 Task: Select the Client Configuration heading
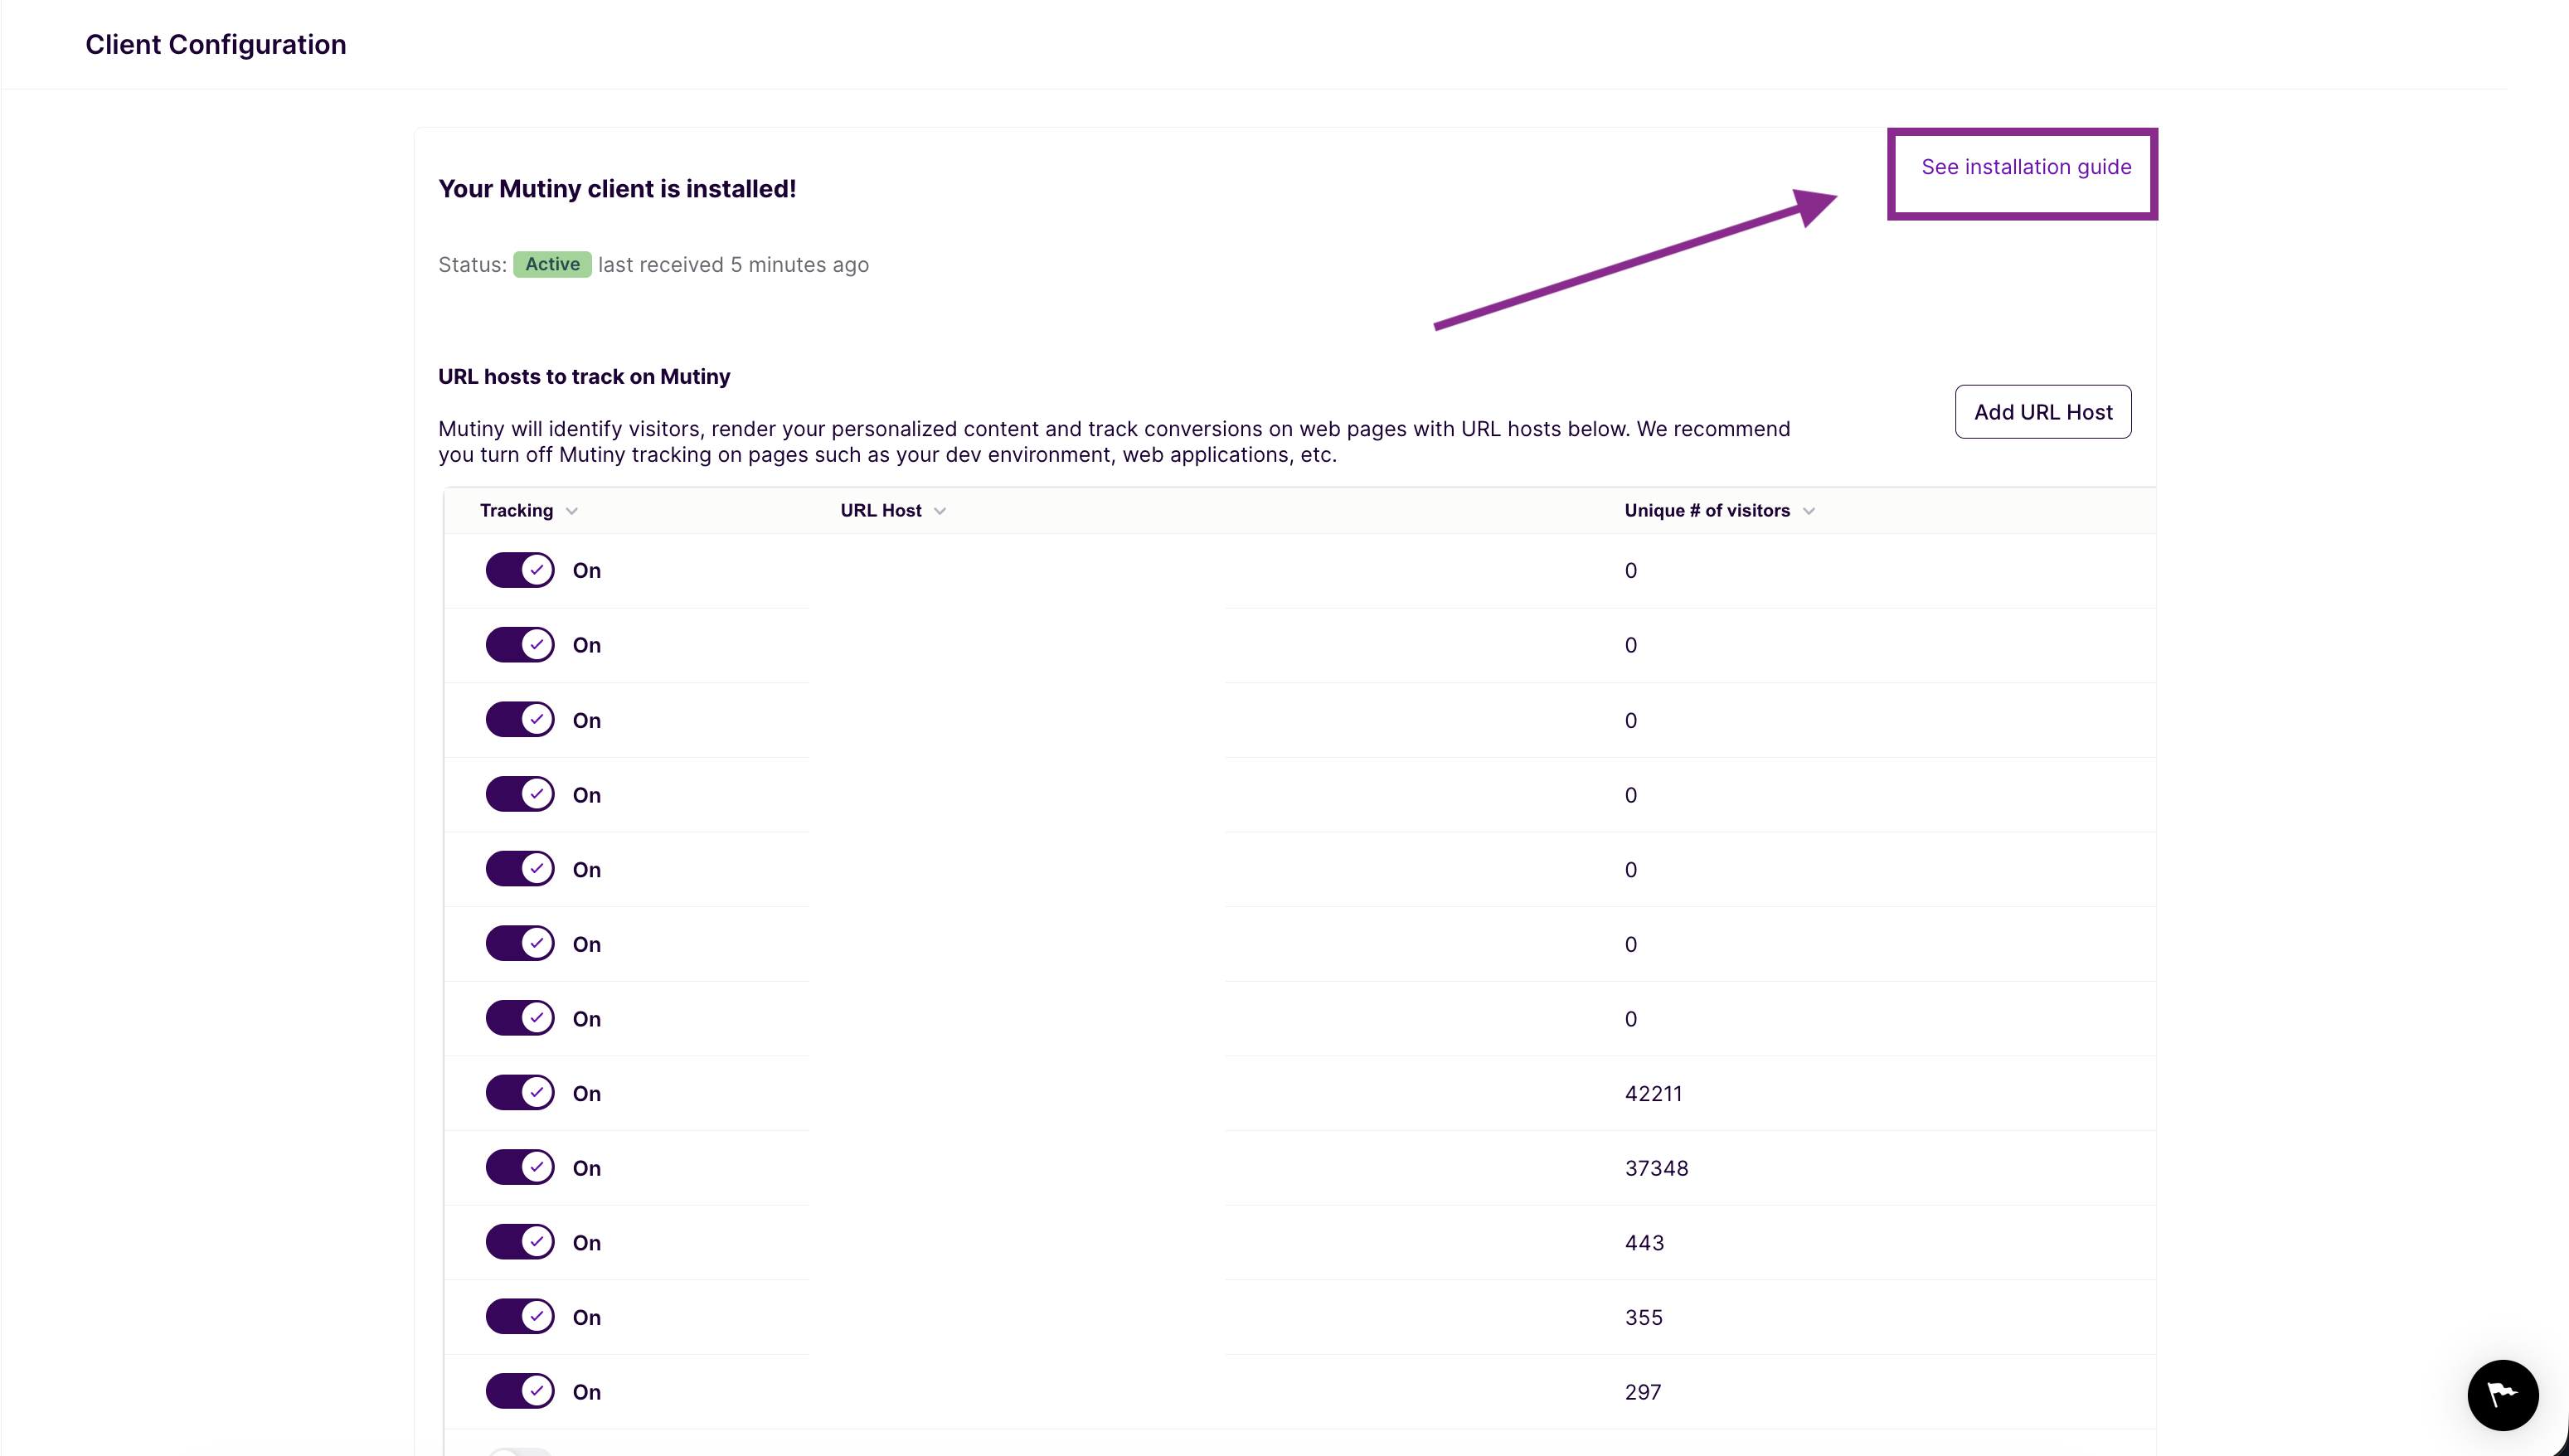coord(215,44)
